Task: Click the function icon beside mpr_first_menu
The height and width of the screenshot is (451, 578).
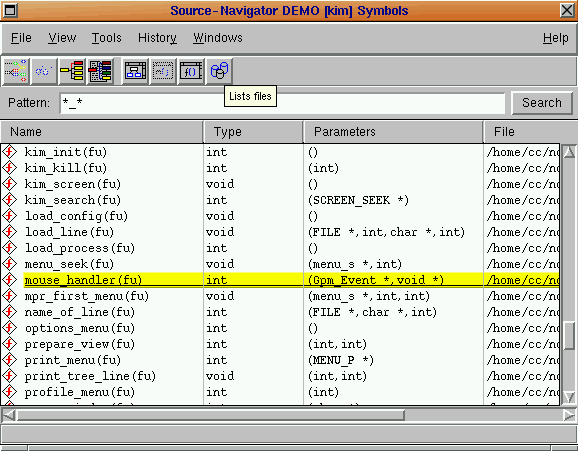Action: [10, 296]
